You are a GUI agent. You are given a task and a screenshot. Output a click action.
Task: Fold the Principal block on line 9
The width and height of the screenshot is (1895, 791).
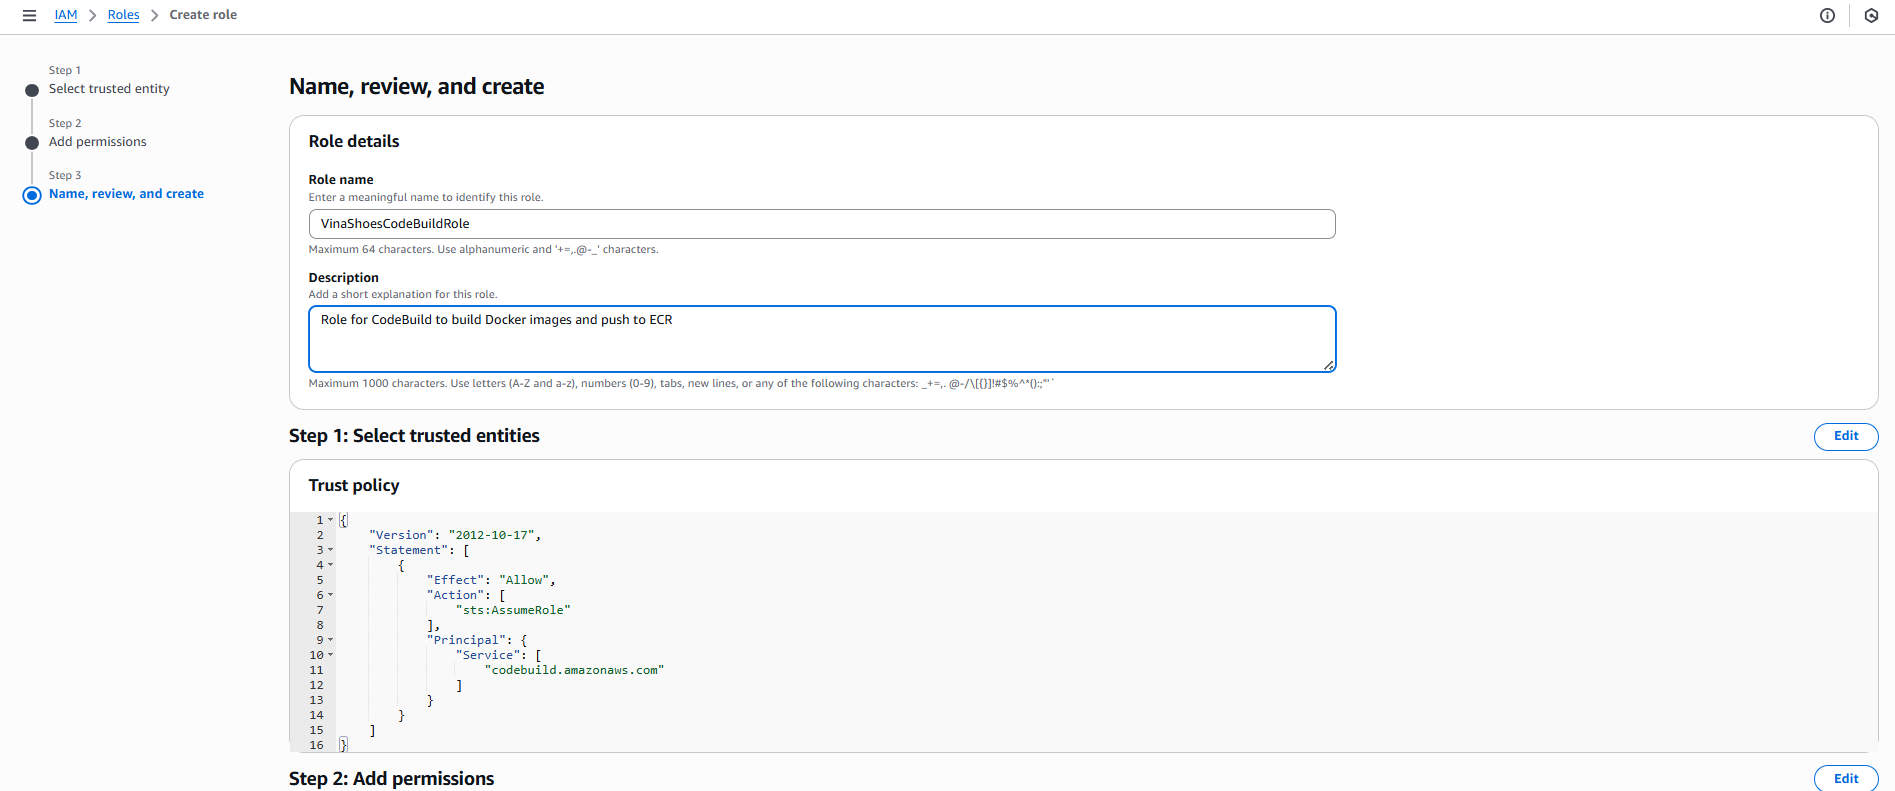click(x=331, y=640)
